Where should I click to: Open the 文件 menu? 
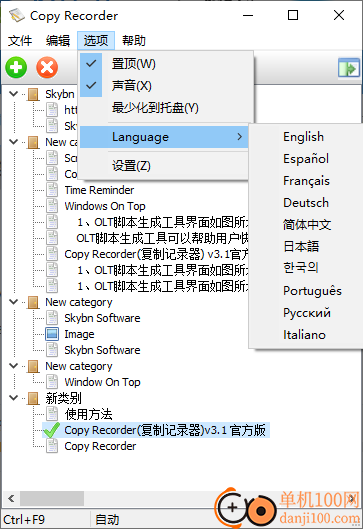tap(20, 40)
